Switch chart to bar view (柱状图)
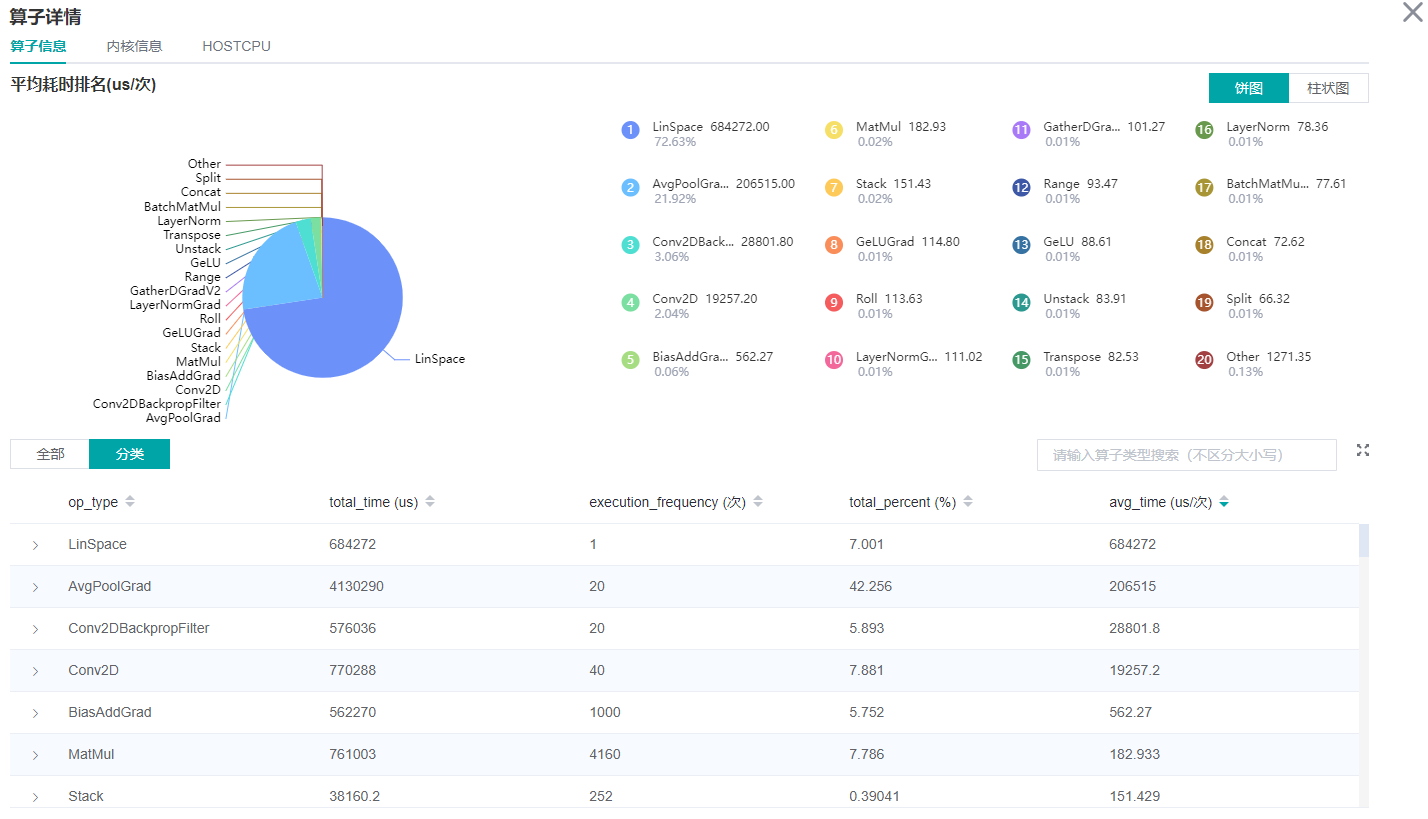The width and height of the screenshot is (1428, 819). tap(1328, 88)
